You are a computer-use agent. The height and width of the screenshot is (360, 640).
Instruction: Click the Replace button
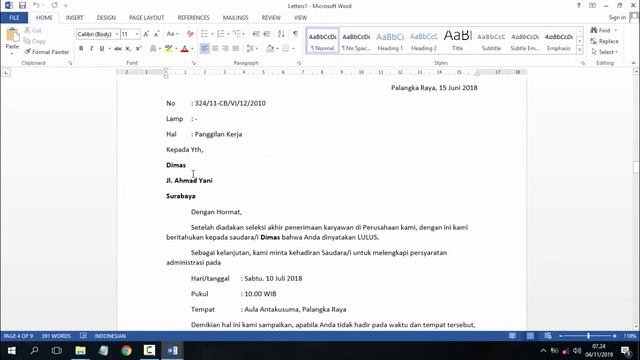(x=604, y=41)
